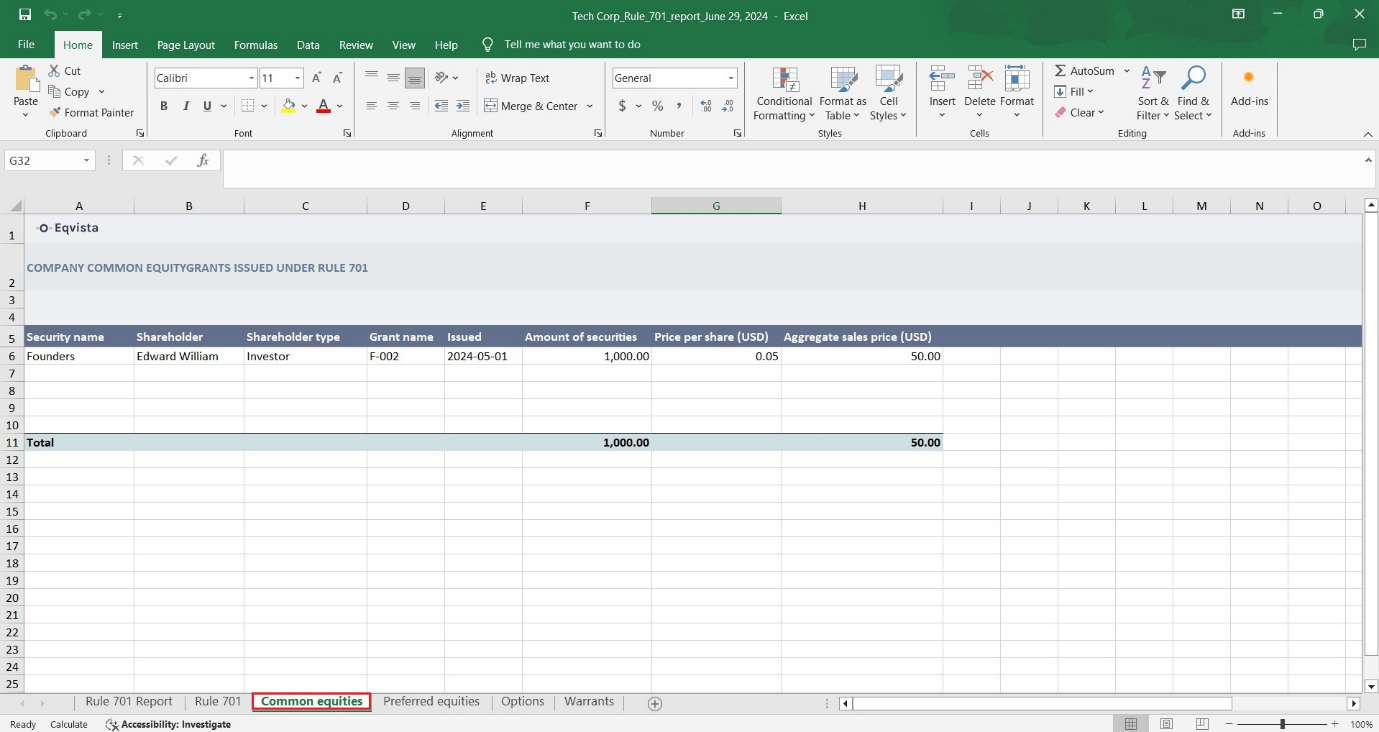
Task: Click the Increase Indent icon
Action: tap(462, 106)
